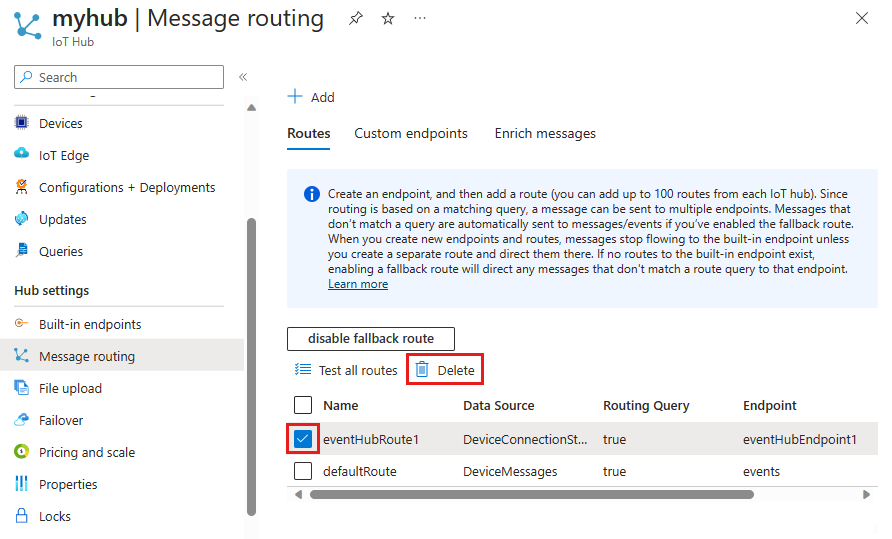Toggle the select-all routes checkbox
892x539 pixels.
[303, 405]
